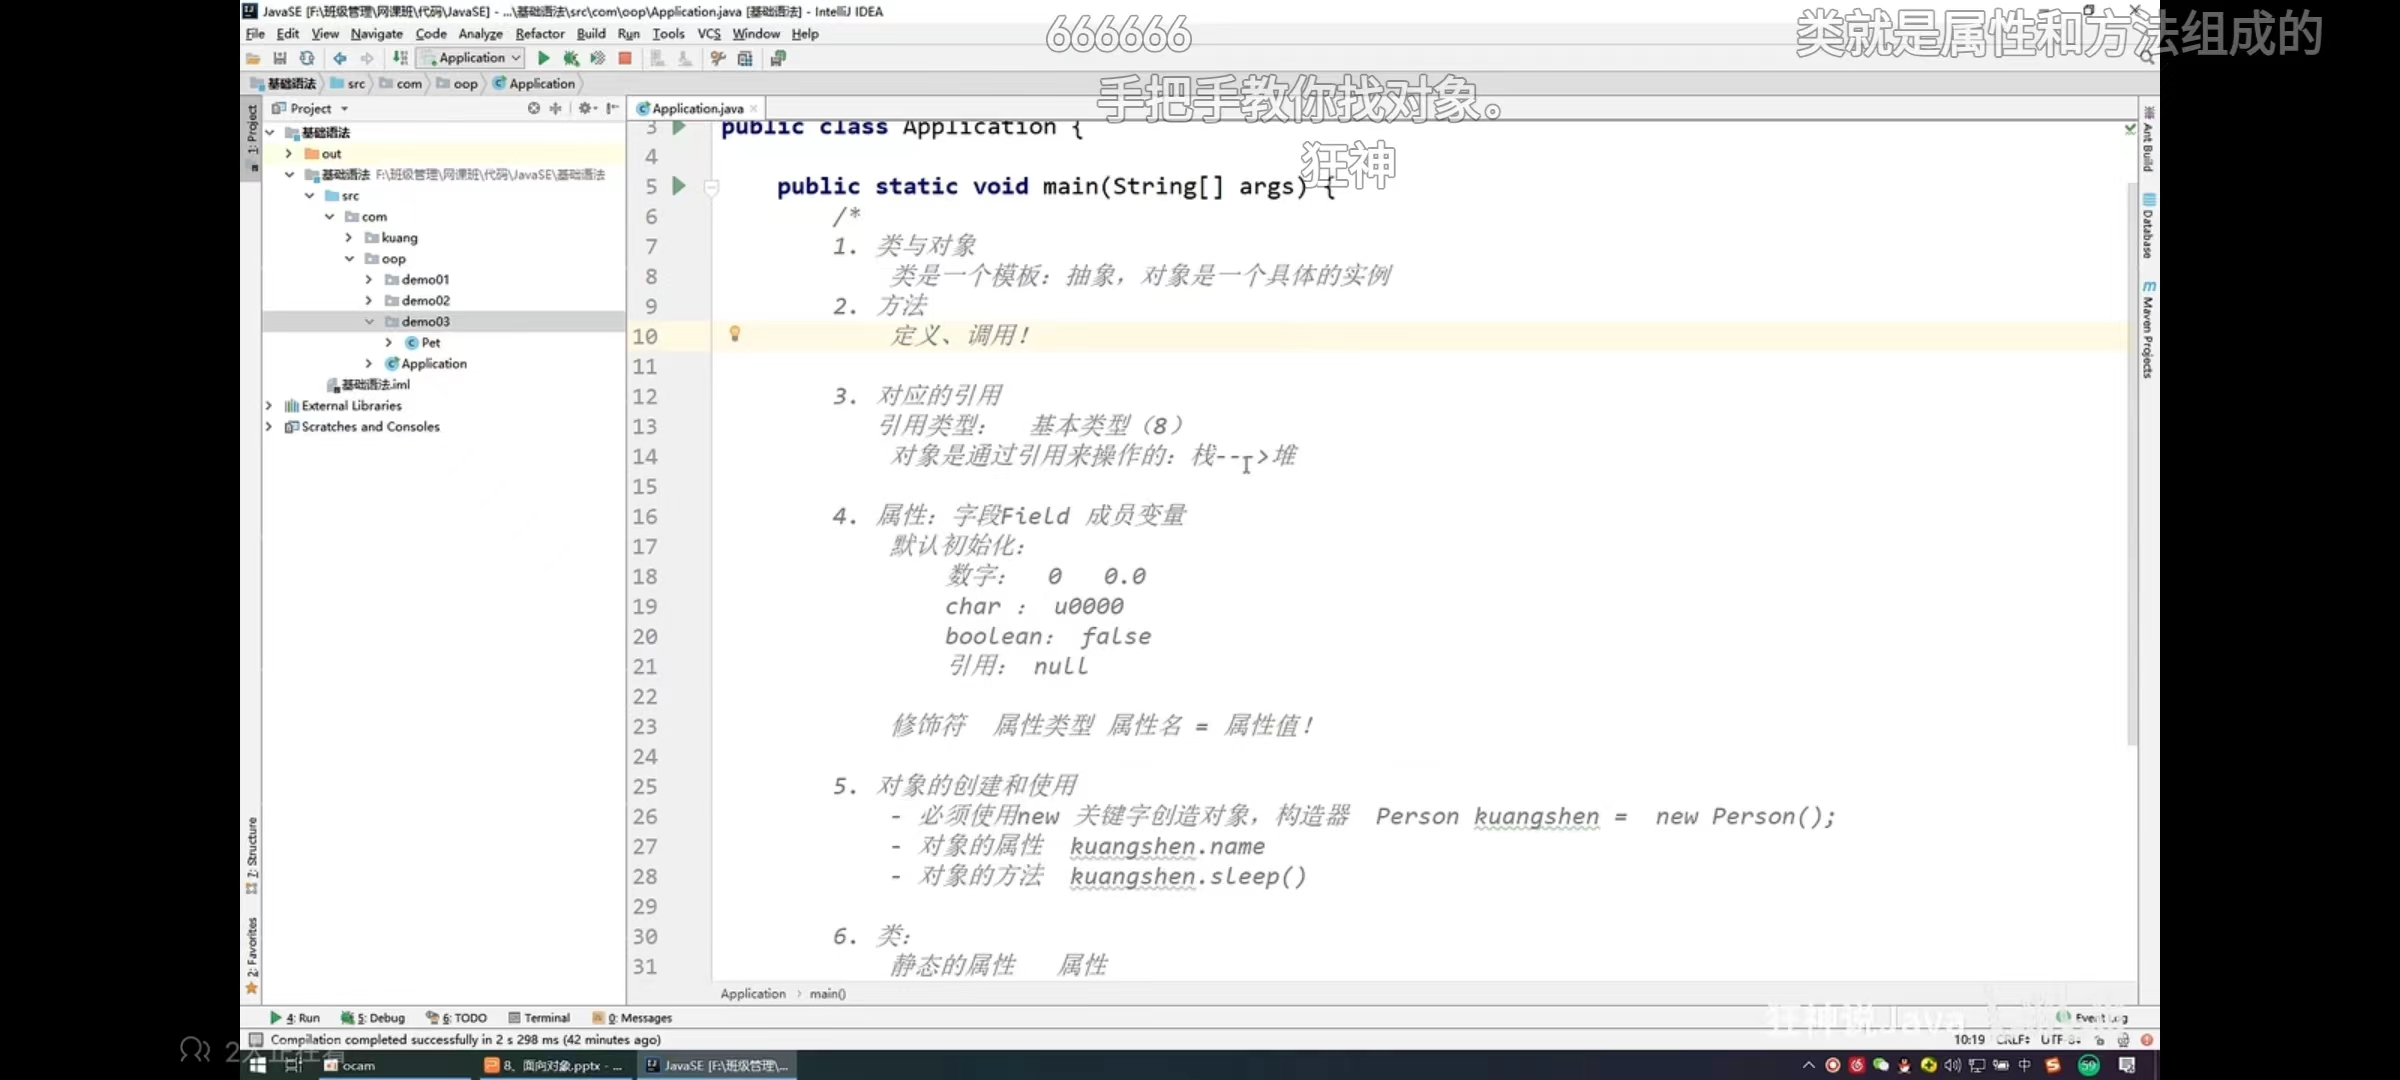Click the Project Structure toolbar icon

coord(745,58)
